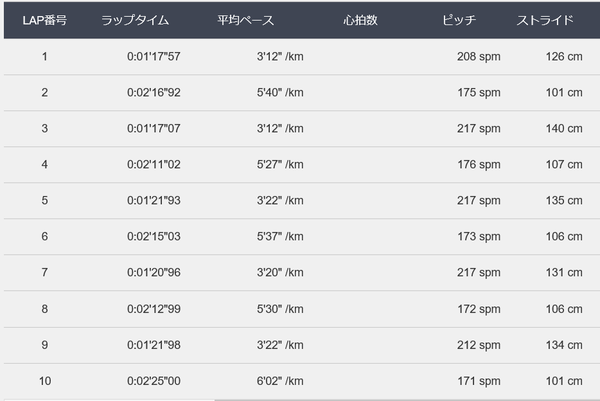The image size is (600, 401).
Task: Click the 208 spm pitch value
Action: click(479, 57)
